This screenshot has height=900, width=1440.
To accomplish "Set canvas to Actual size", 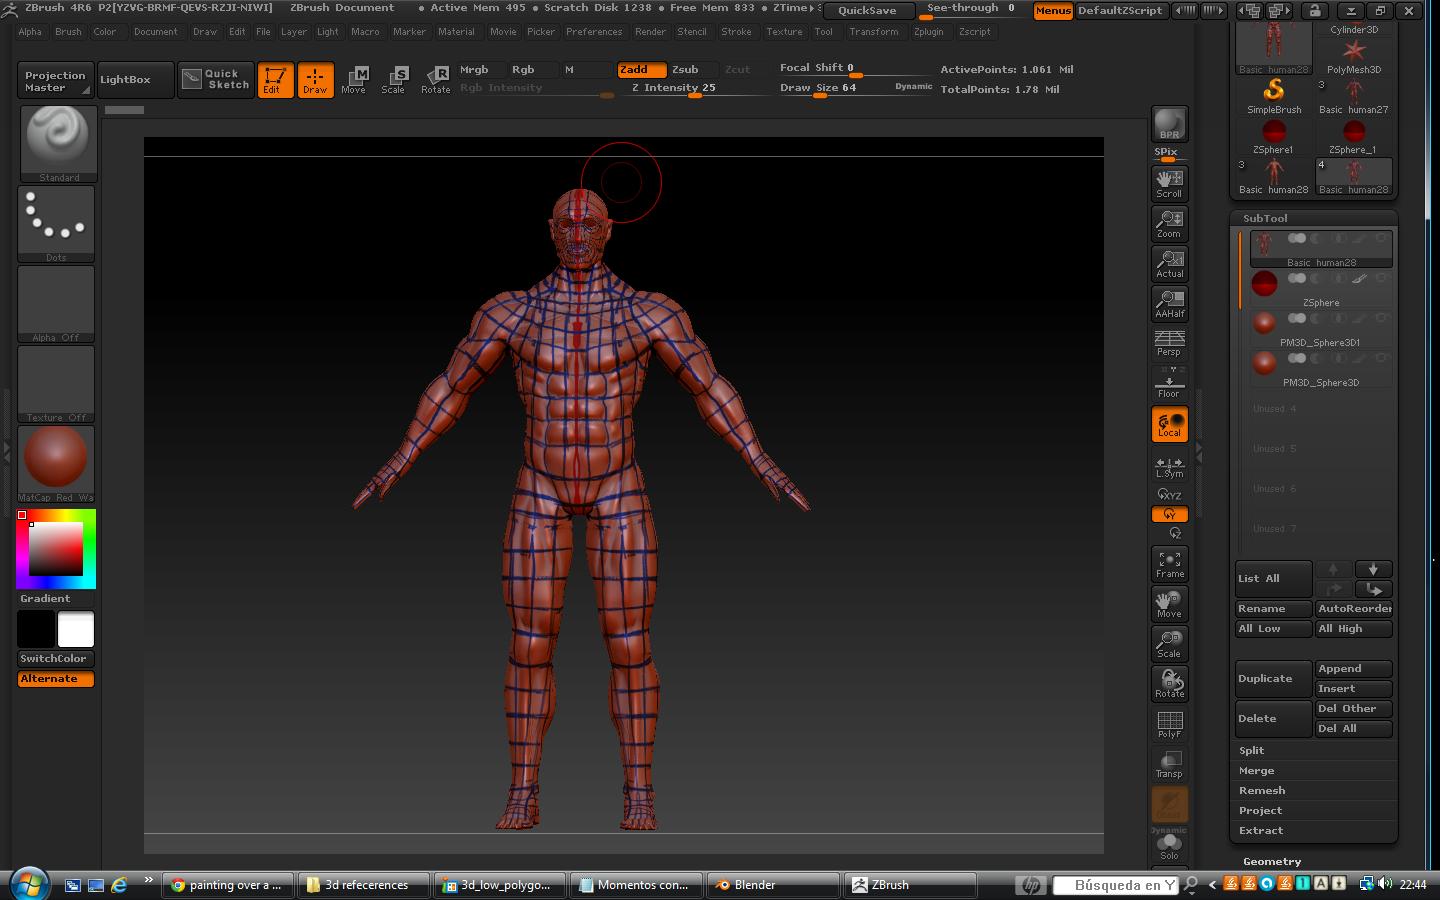I will 1169,263.
